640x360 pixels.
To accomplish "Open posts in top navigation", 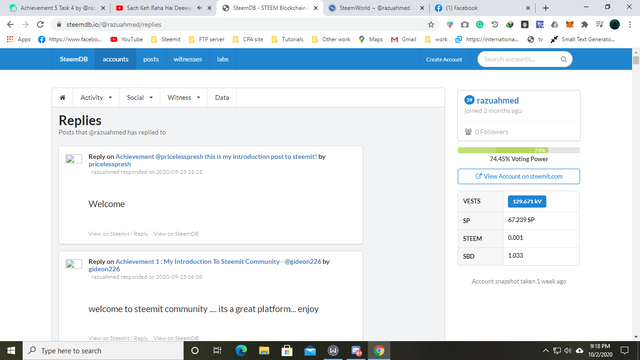I will [x=151, y=59].
